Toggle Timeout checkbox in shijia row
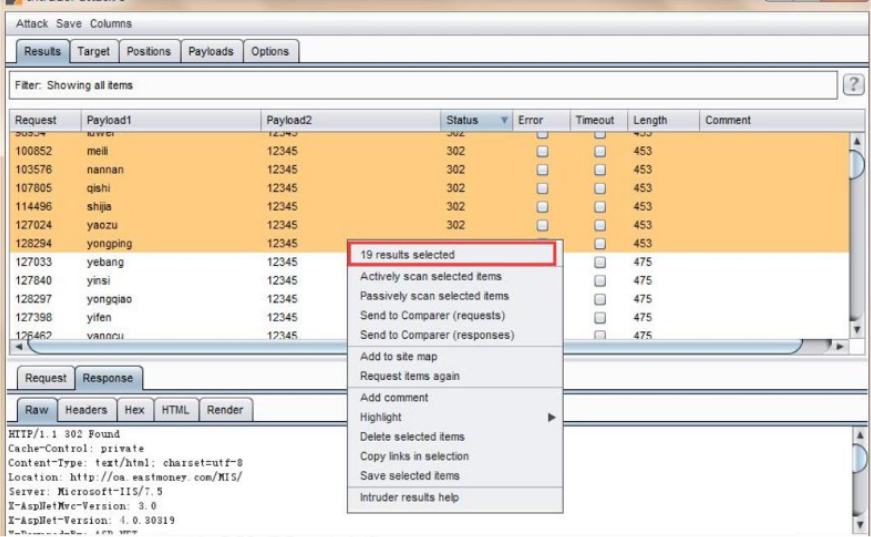This screenshot has height=537, width=871. [600, 207]
